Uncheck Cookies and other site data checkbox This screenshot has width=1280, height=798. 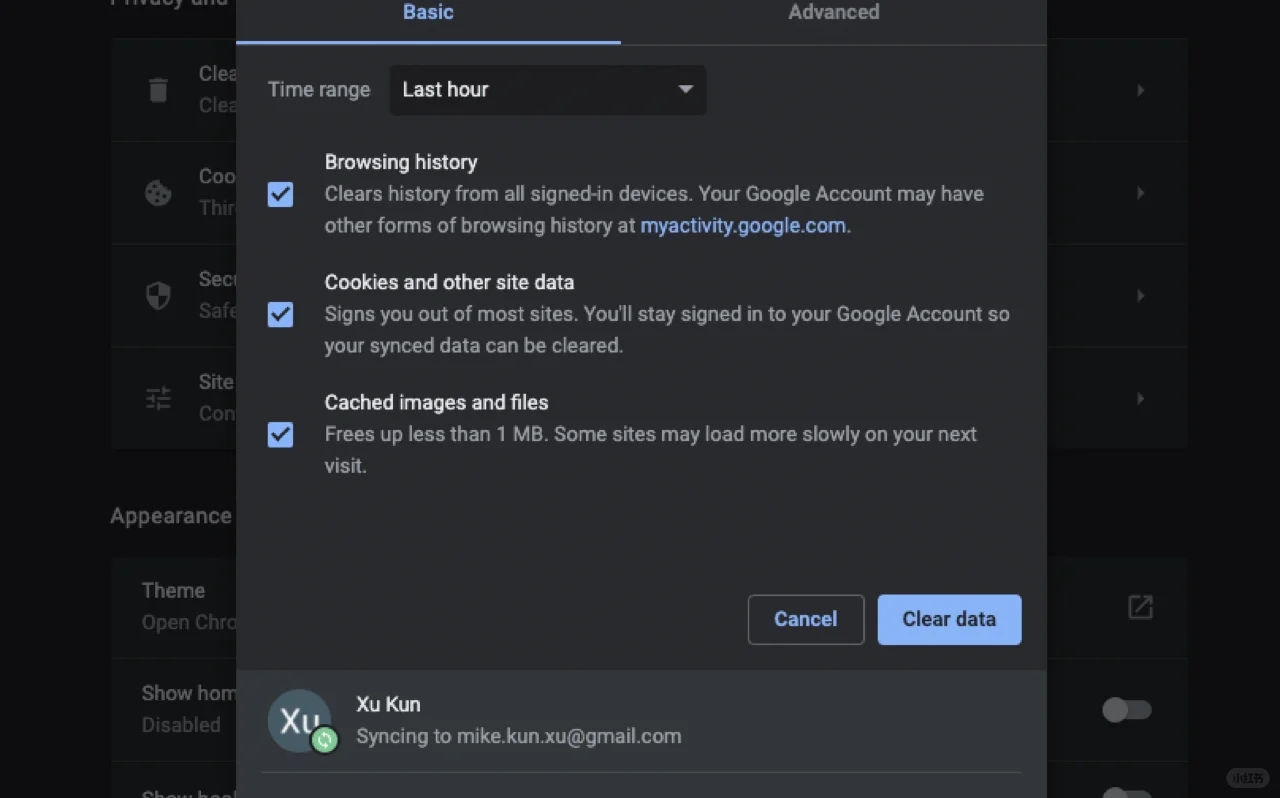[x=281, y=315]
